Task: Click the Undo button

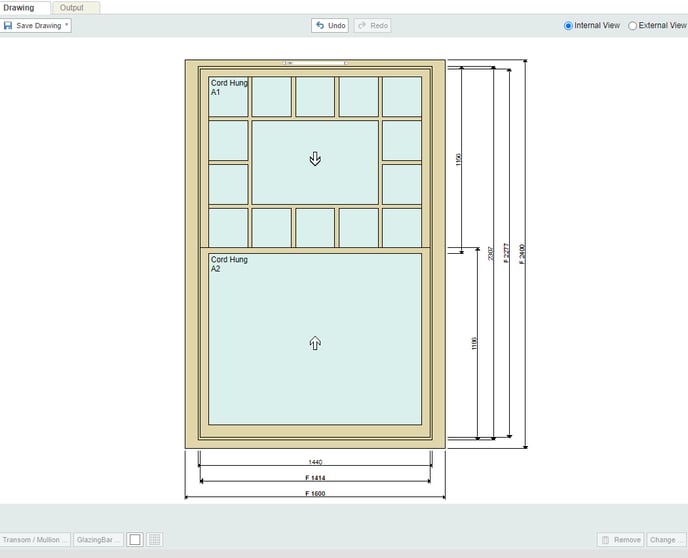Action: tap(330, 25)
